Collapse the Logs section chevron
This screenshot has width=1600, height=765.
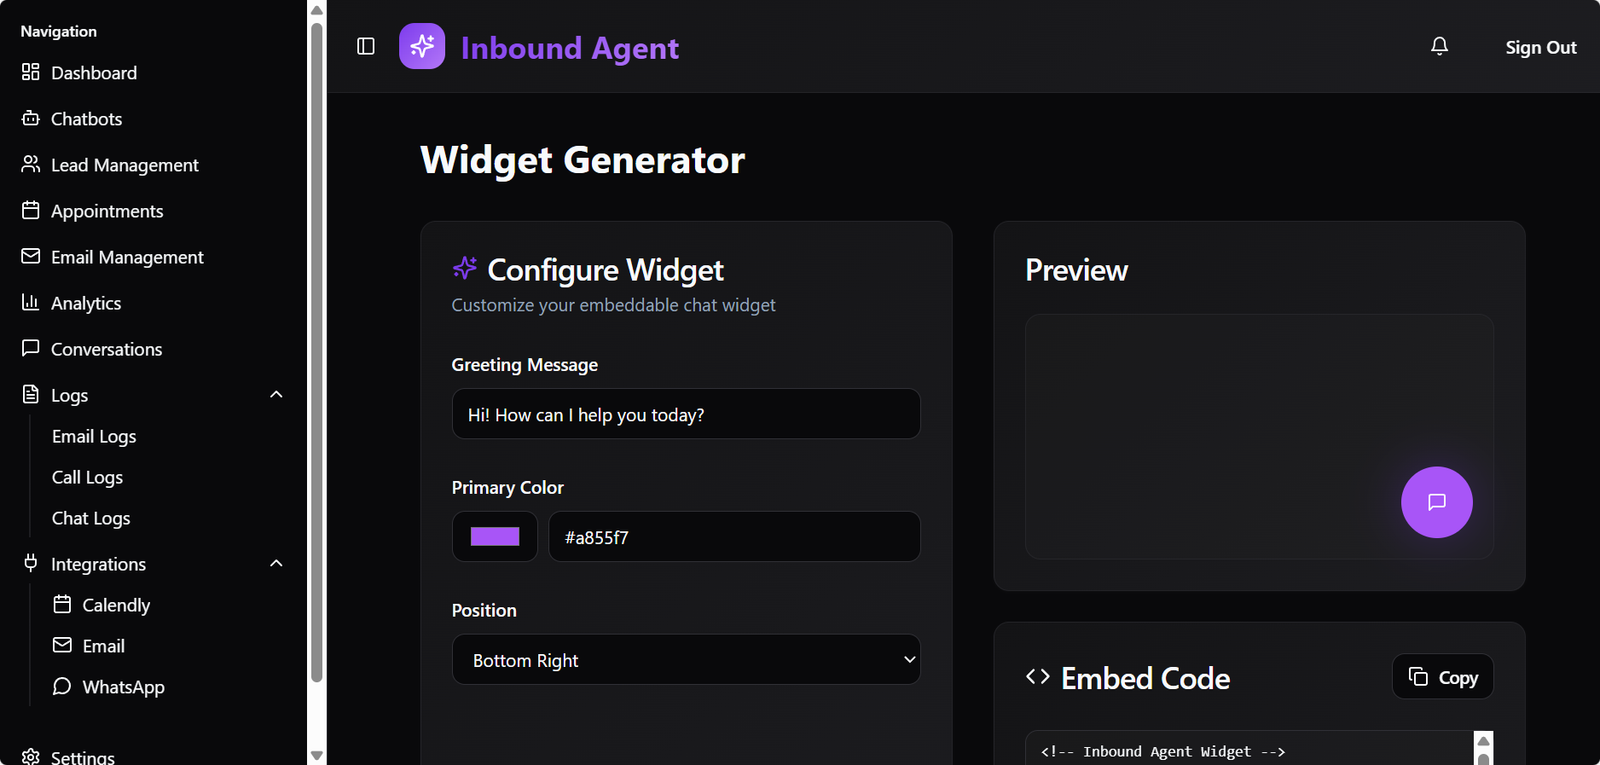coord(276,395)
